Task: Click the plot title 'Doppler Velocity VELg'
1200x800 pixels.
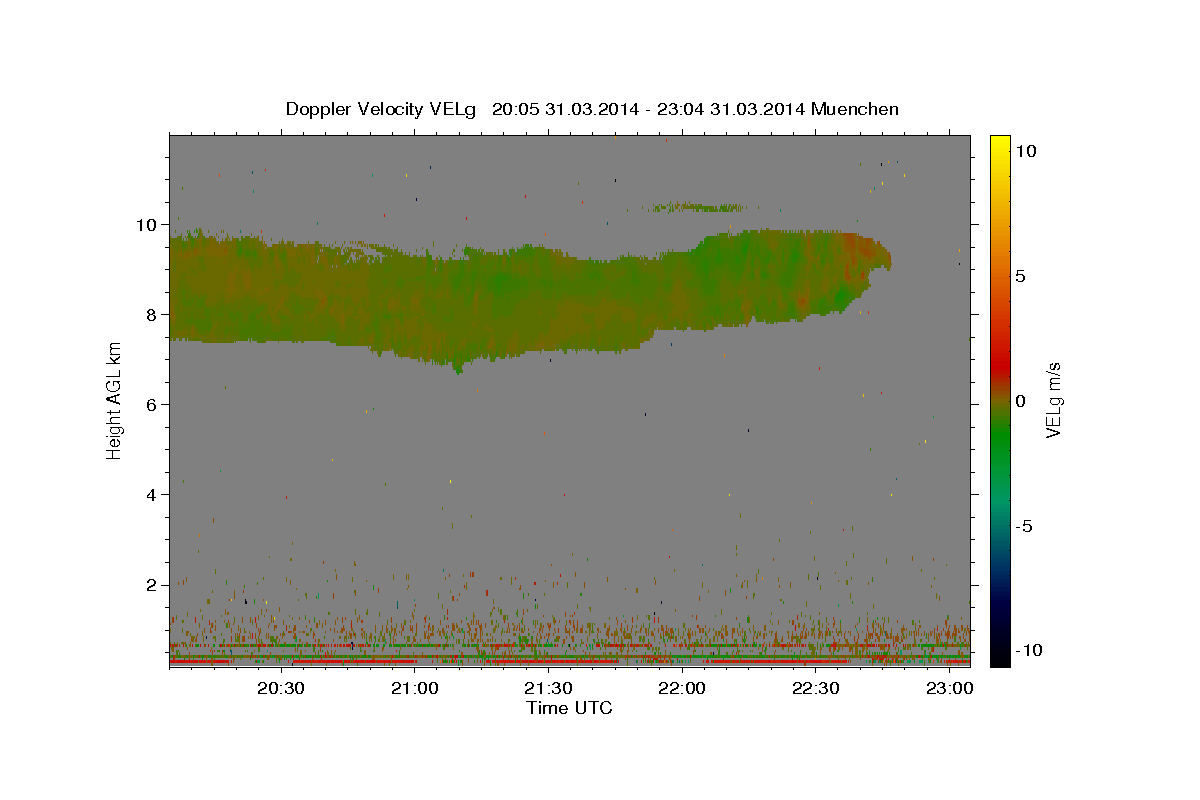Action: pos(383,109)
